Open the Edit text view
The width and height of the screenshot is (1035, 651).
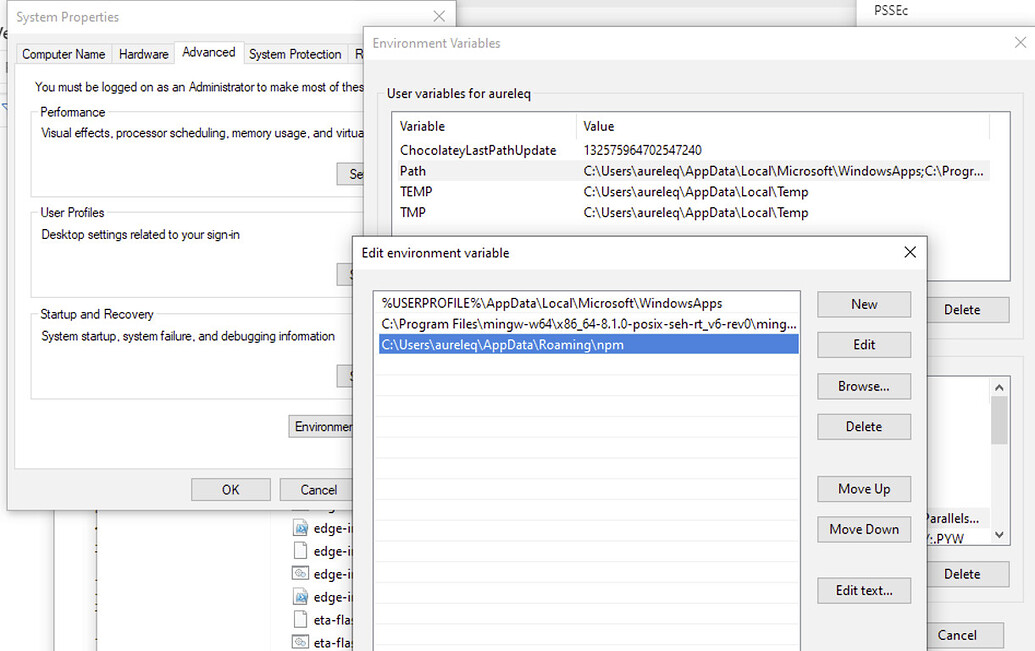[x=863, y=590]
